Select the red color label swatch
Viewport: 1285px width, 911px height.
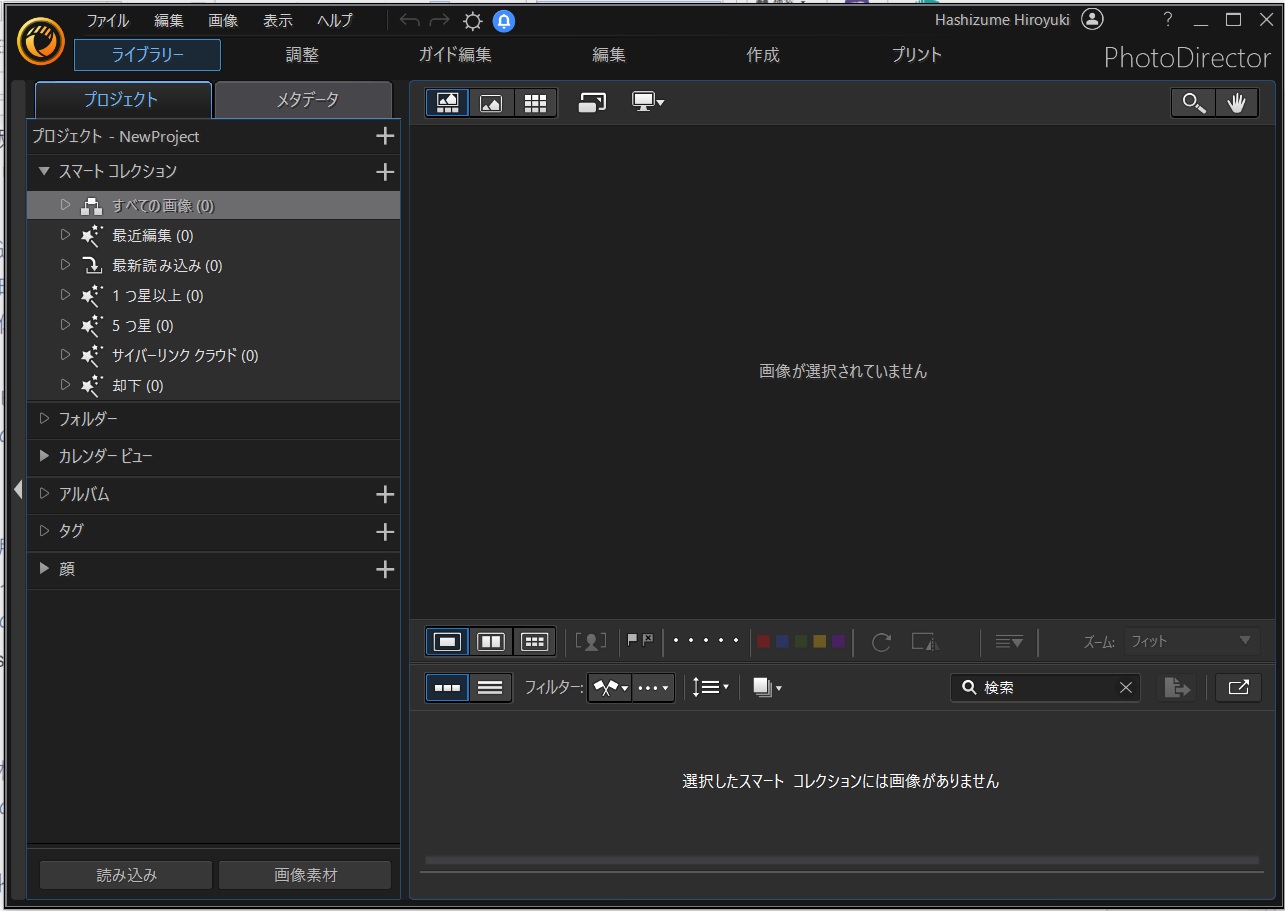click(763, 642)
